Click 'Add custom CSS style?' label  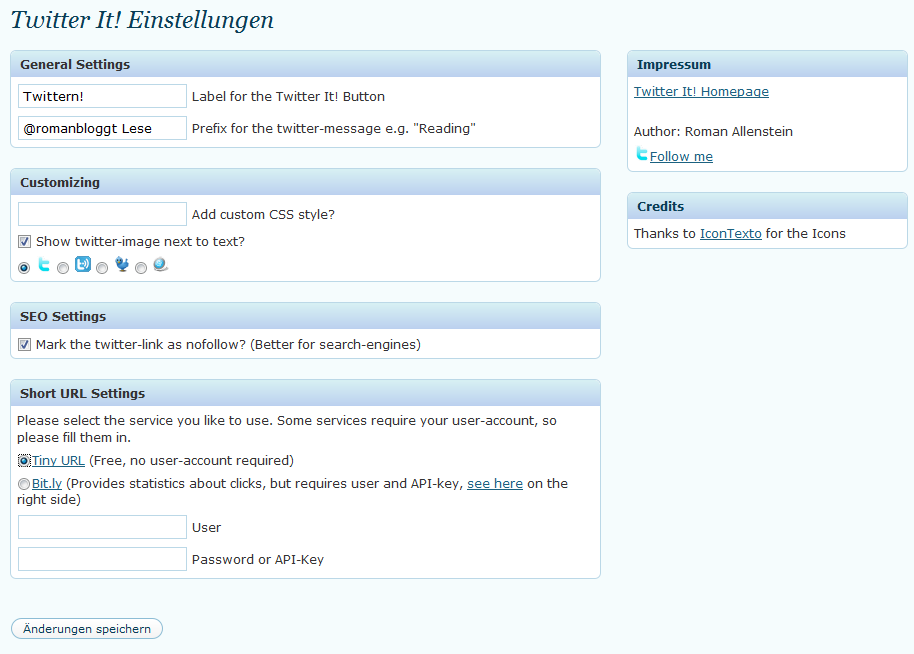click(x=263, y=215)
